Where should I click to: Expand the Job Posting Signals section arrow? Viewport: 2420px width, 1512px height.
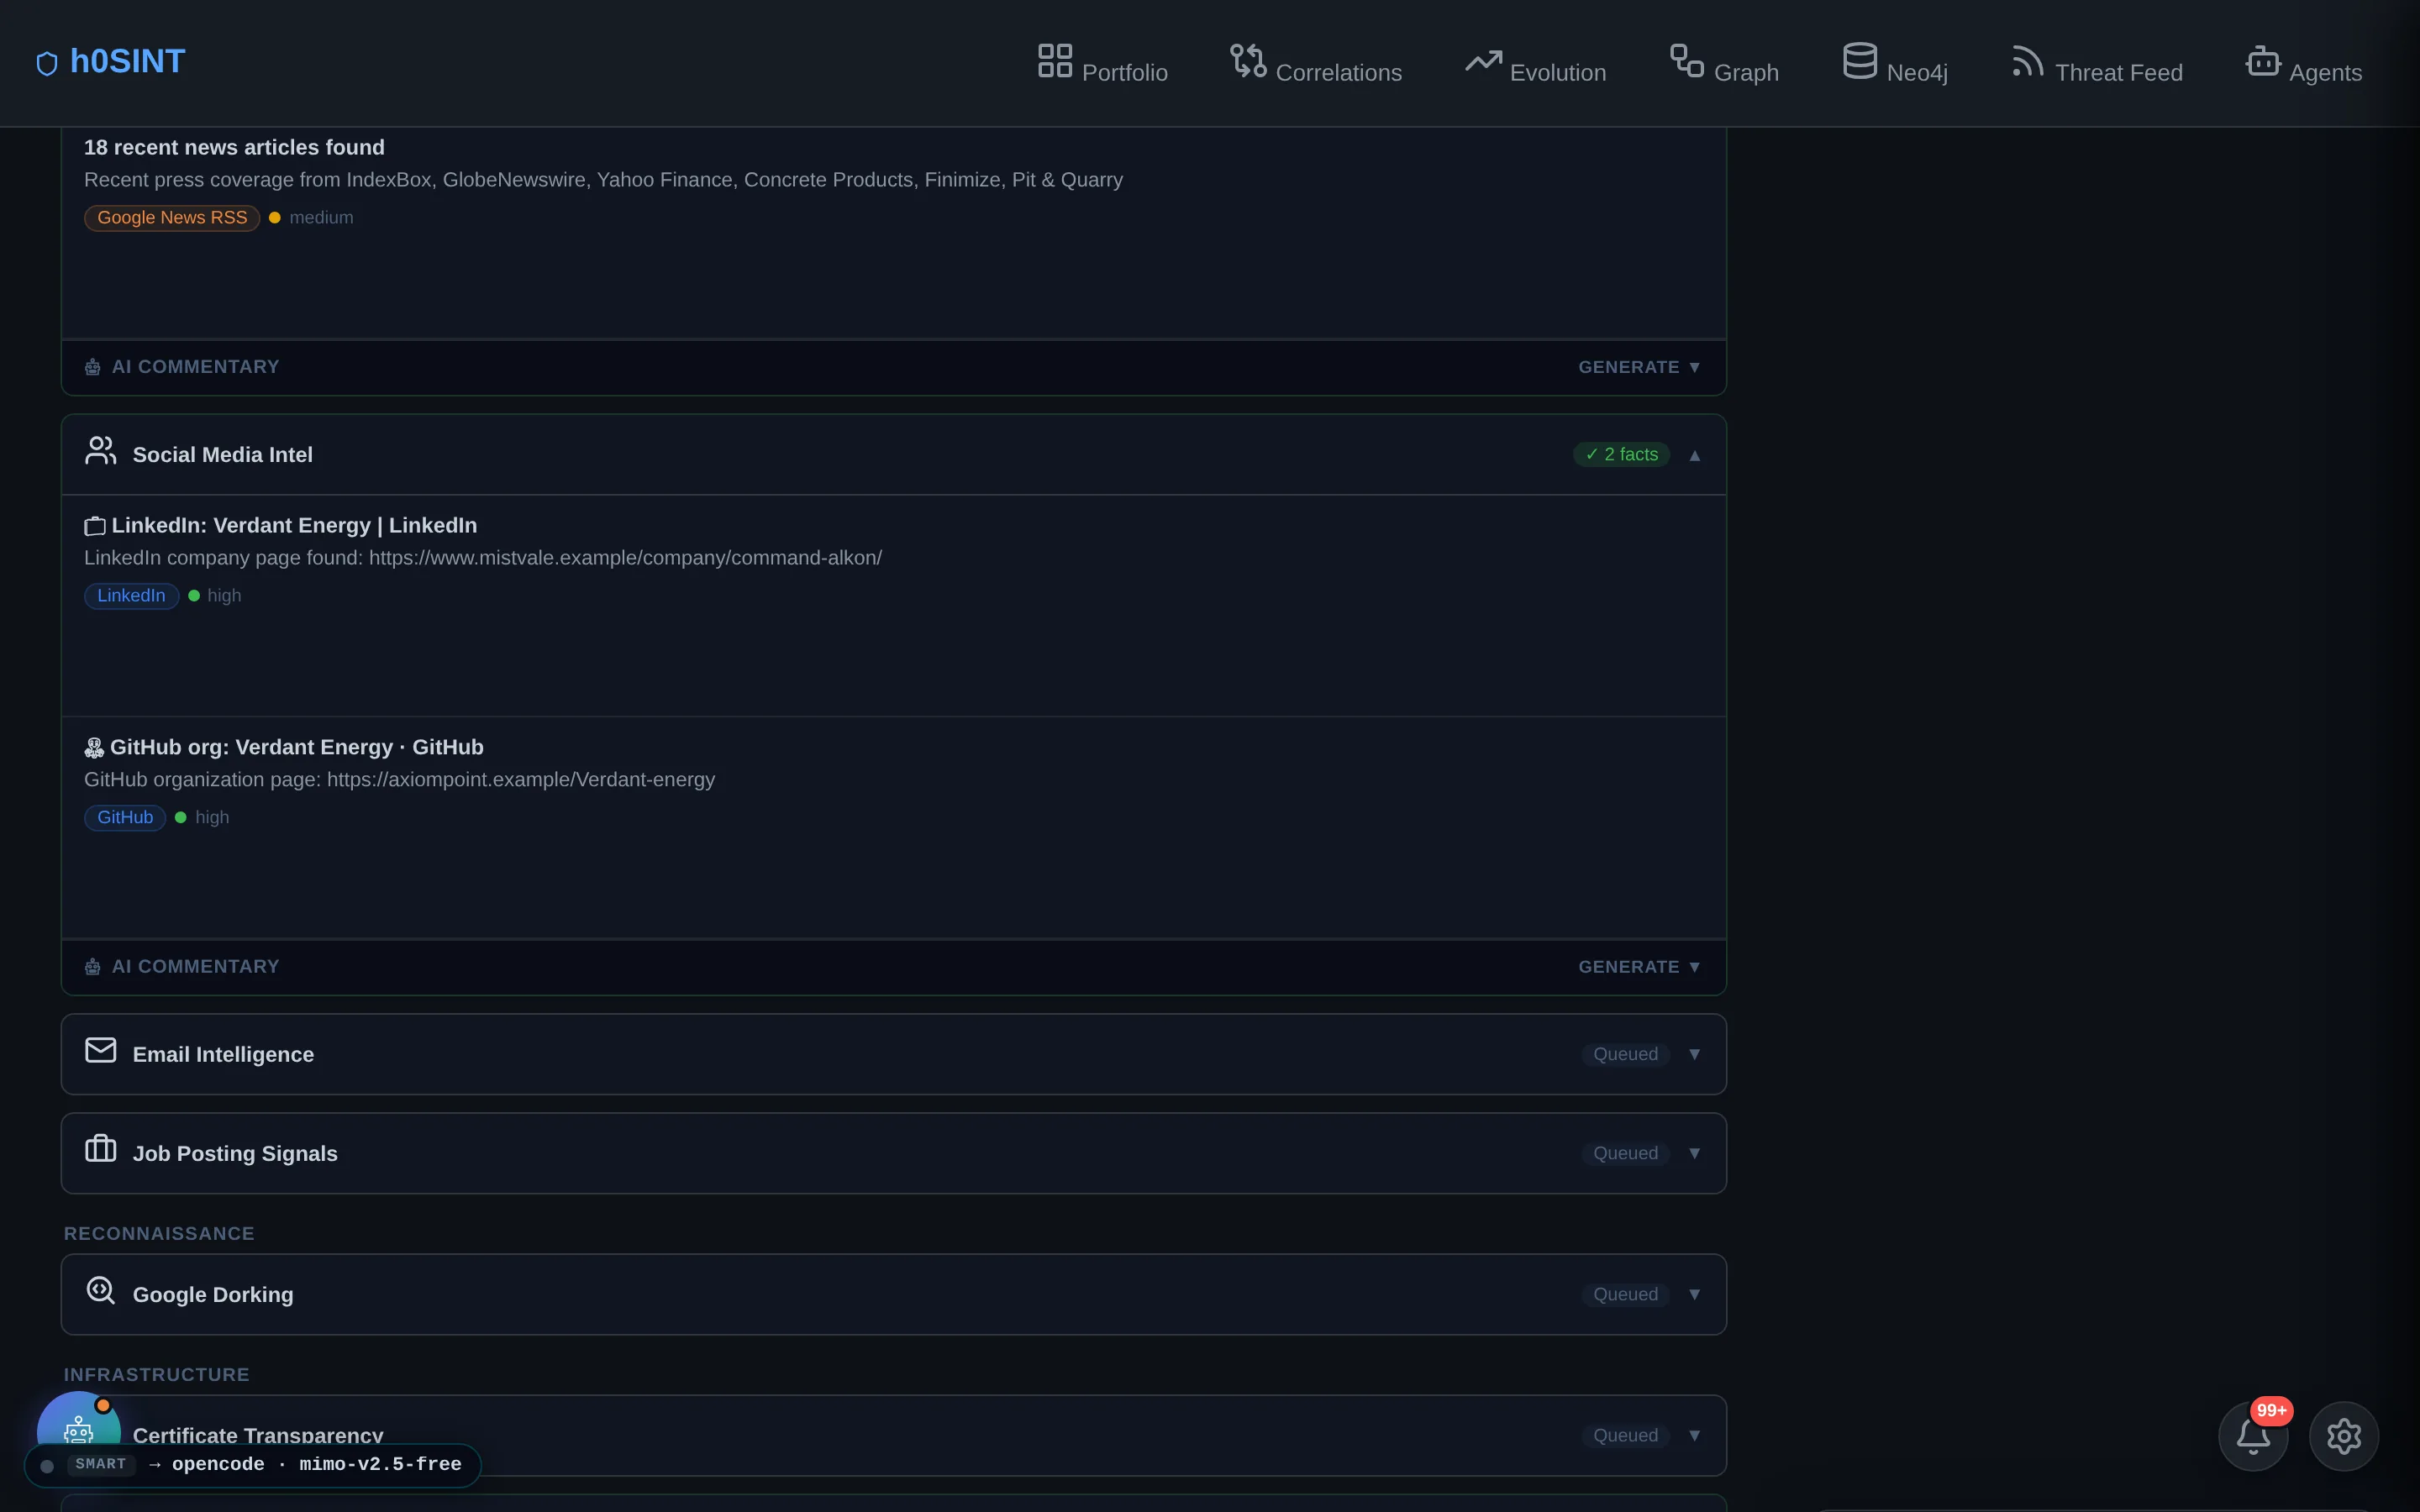click(x=1694, y=1153)
